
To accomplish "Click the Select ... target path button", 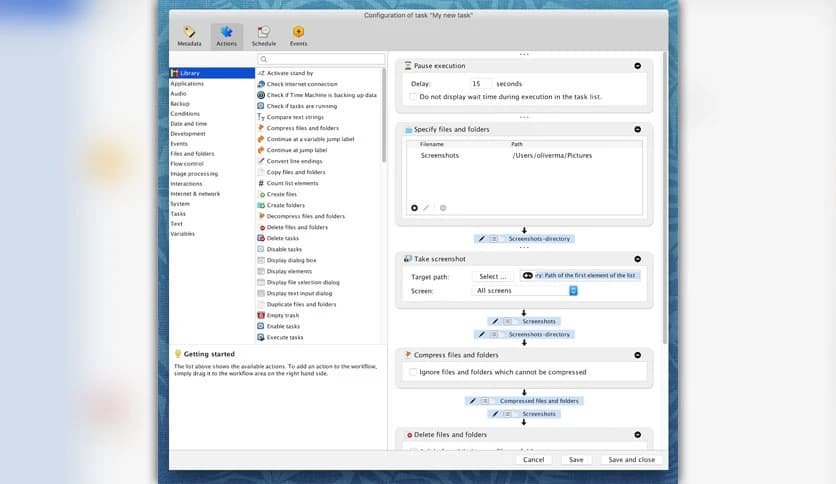I will click(492, 276).
